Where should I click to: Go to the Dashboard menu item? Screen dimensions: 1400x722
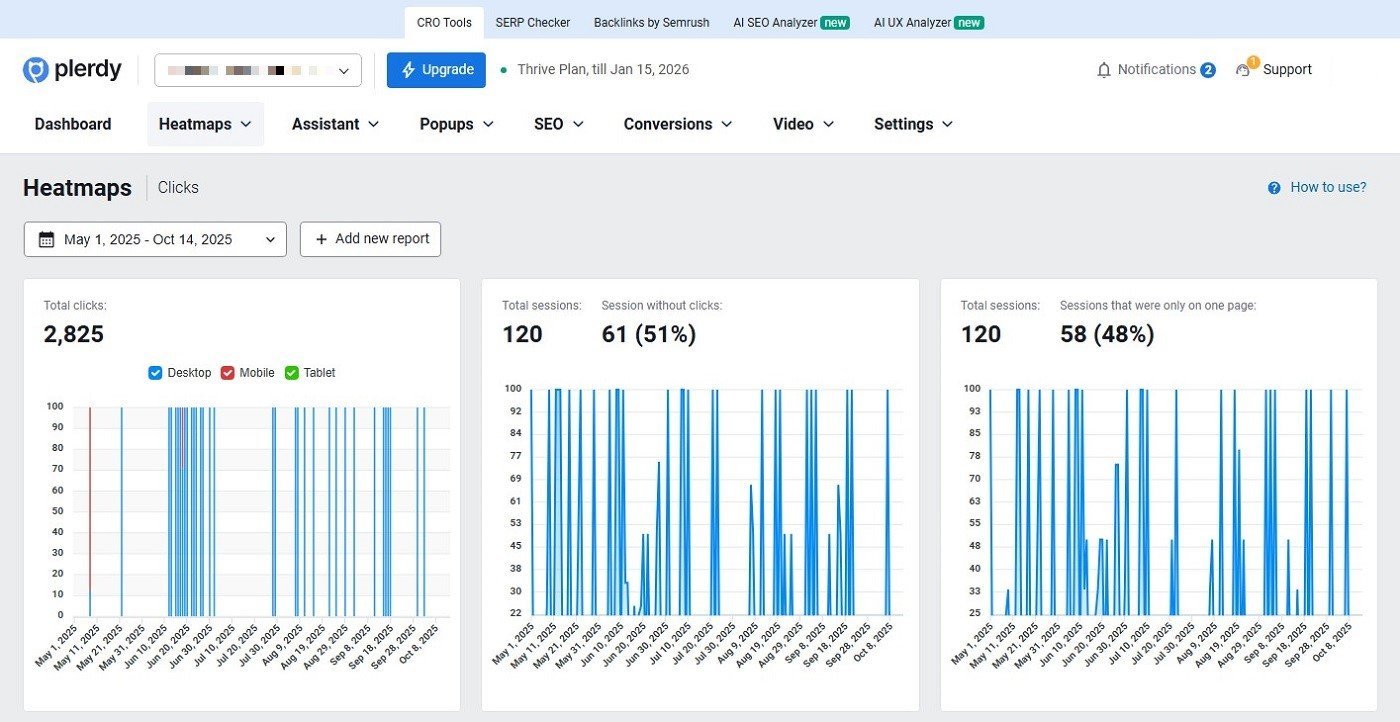pyautogui.click(x=73, y=124)
